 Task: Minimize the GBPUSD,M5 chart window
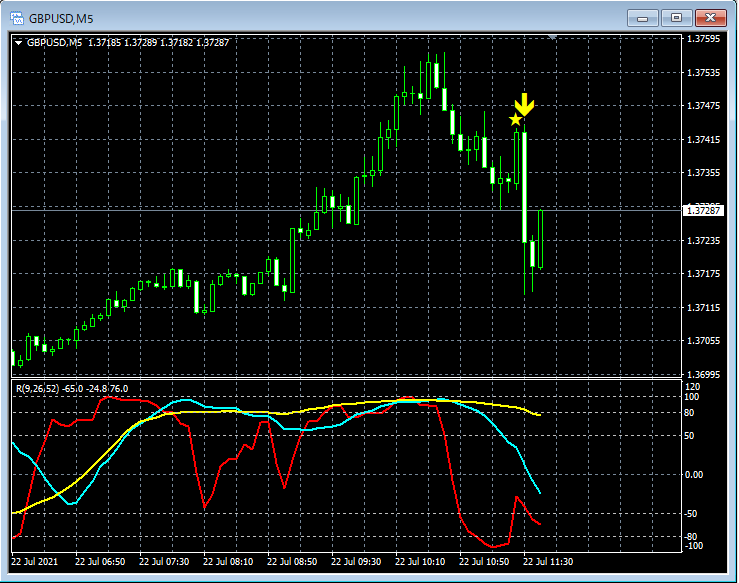click(642, 18)
